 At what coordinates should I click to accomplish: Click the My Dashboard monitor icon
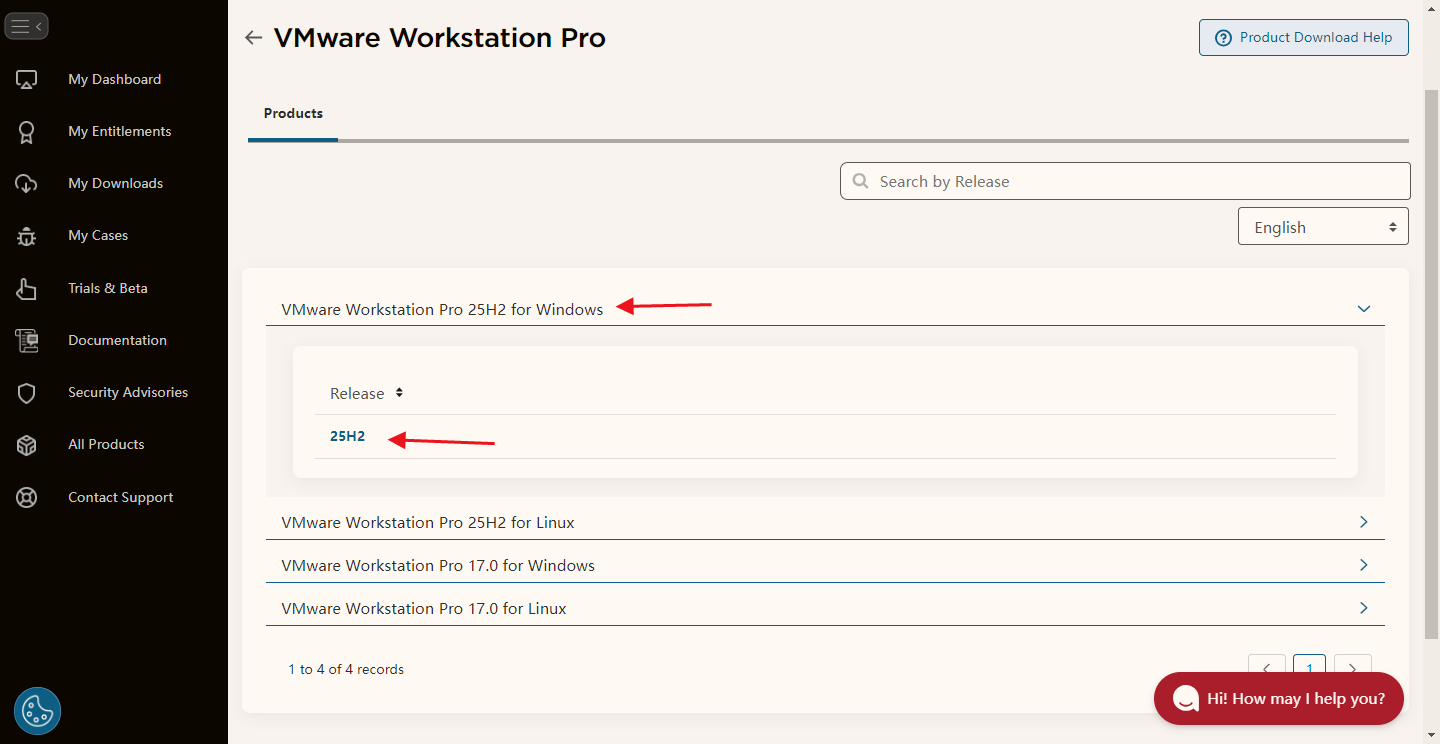click(27, 79)
